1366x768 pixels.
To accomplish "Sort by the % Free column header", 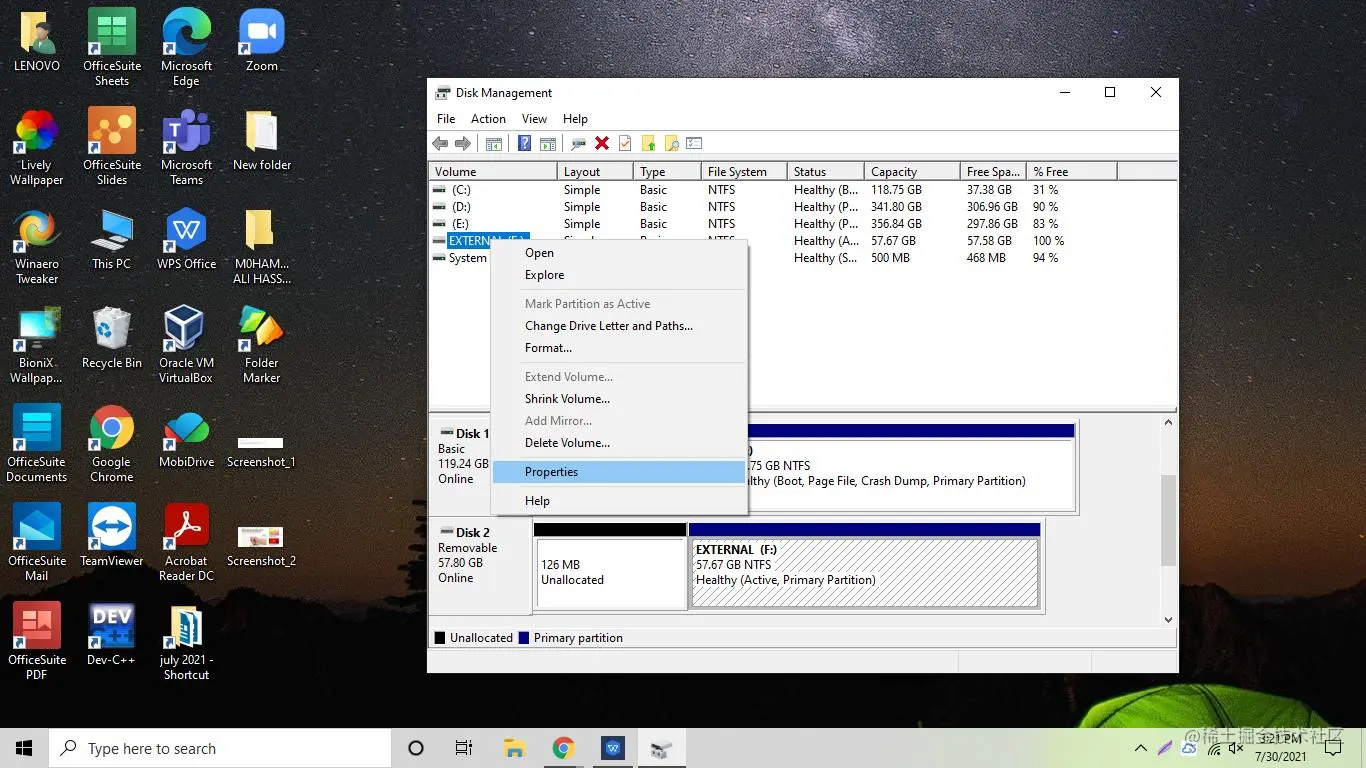I will click(1073, 172).
